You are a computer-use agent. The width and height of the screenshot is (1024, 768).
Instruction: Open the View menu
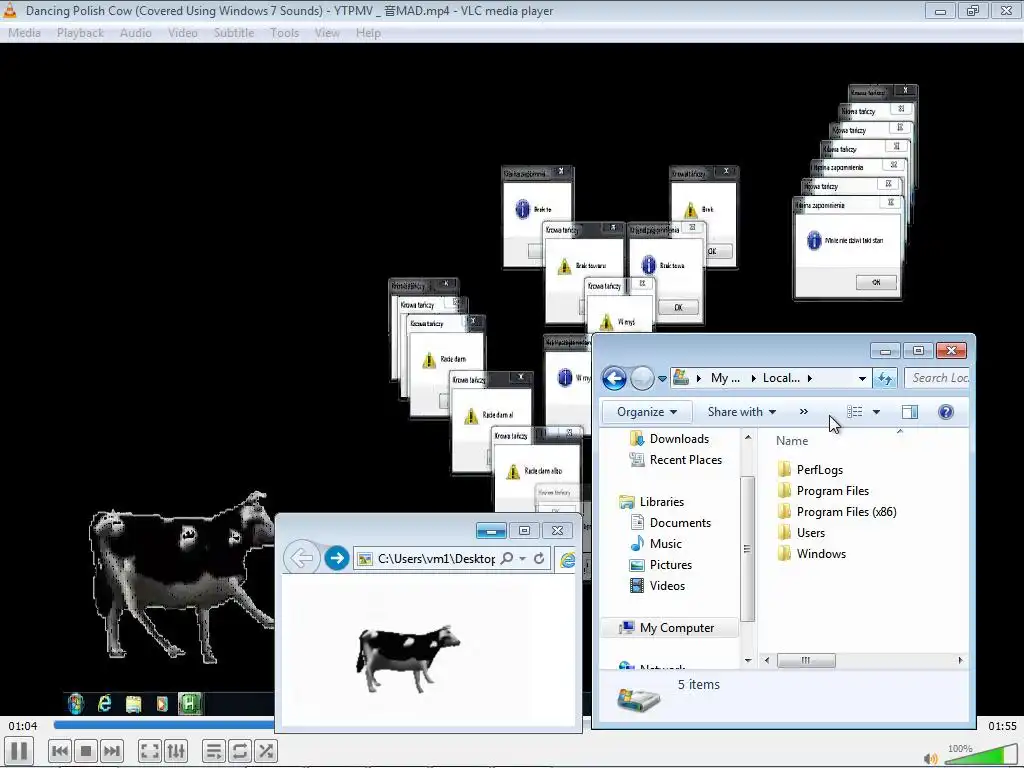click(327, 33)
